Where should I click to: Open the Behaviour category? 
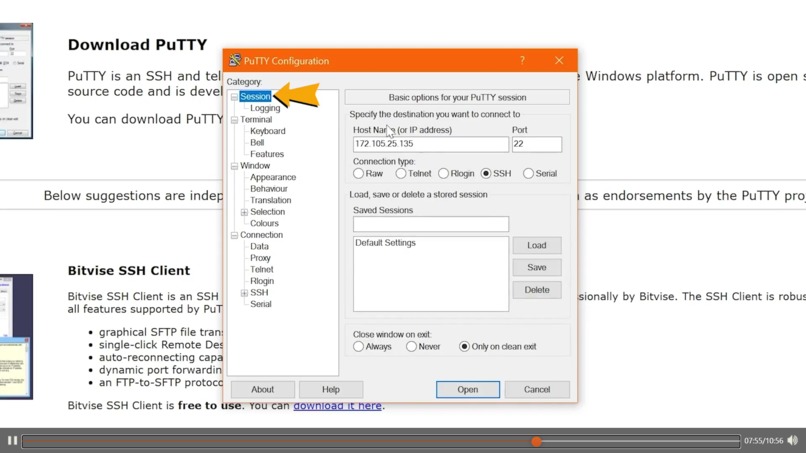(x=269, y=189)
